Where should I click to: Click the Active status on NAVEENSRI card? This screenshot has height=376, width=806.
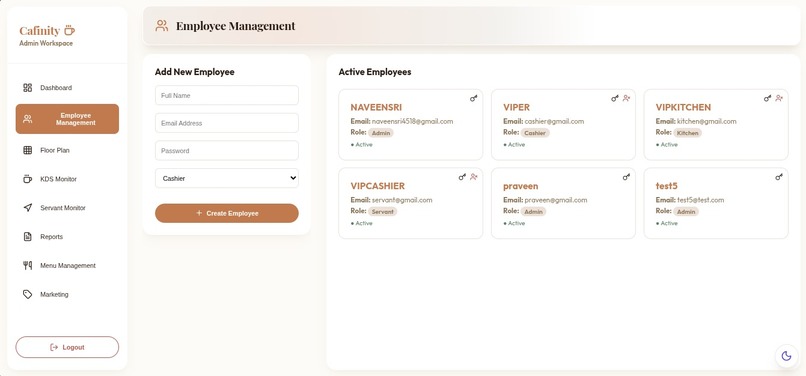(x=362, y=145)
